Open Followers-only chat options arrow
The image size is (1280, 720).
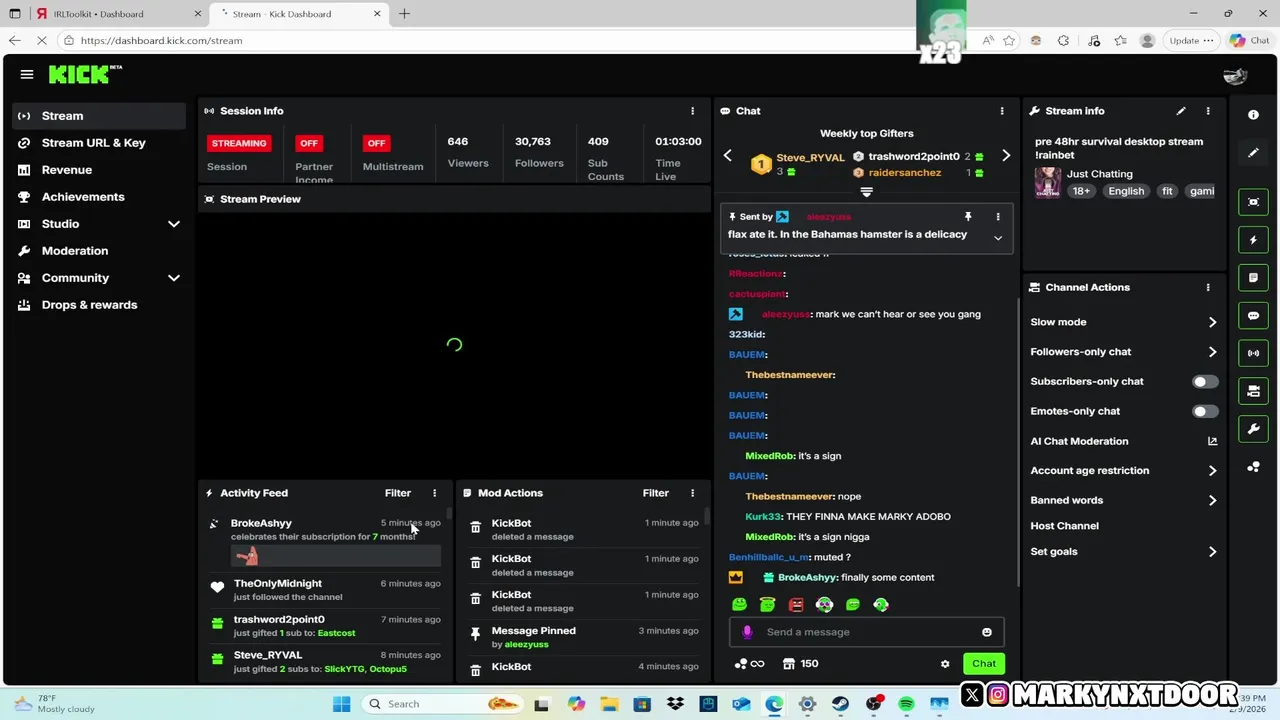point(1212,352)
